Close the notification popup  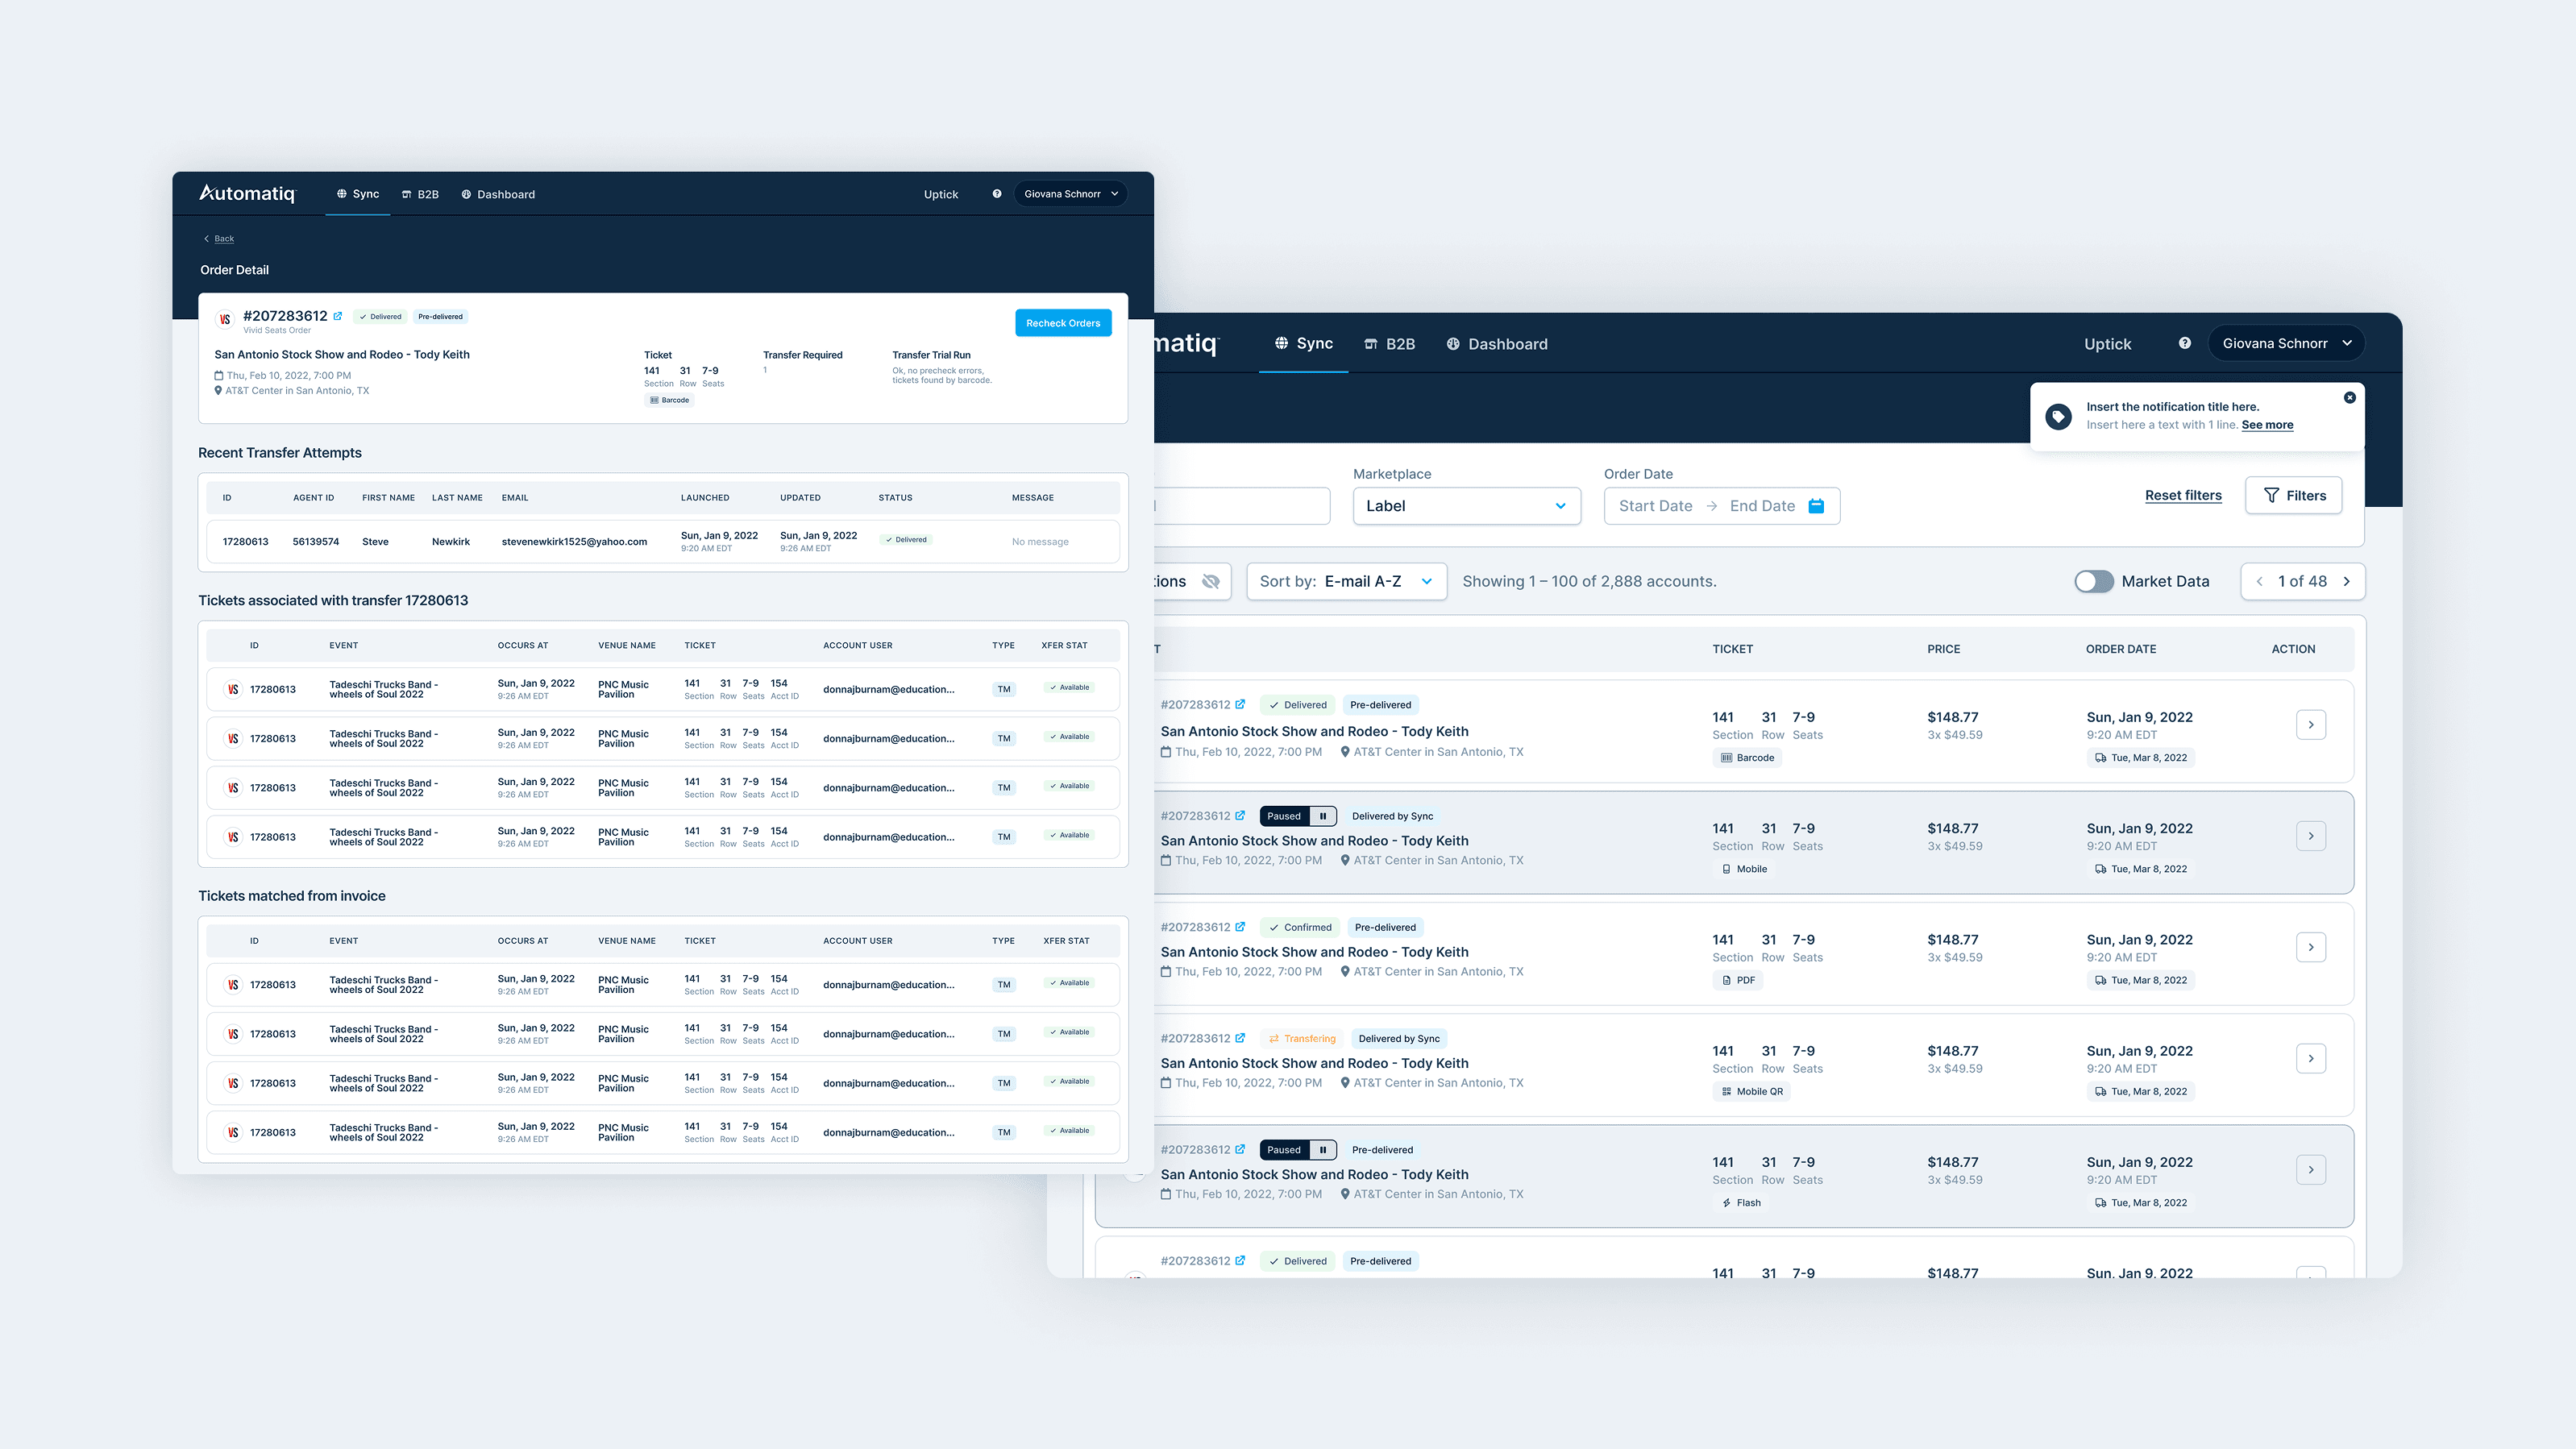point(2349,398)
